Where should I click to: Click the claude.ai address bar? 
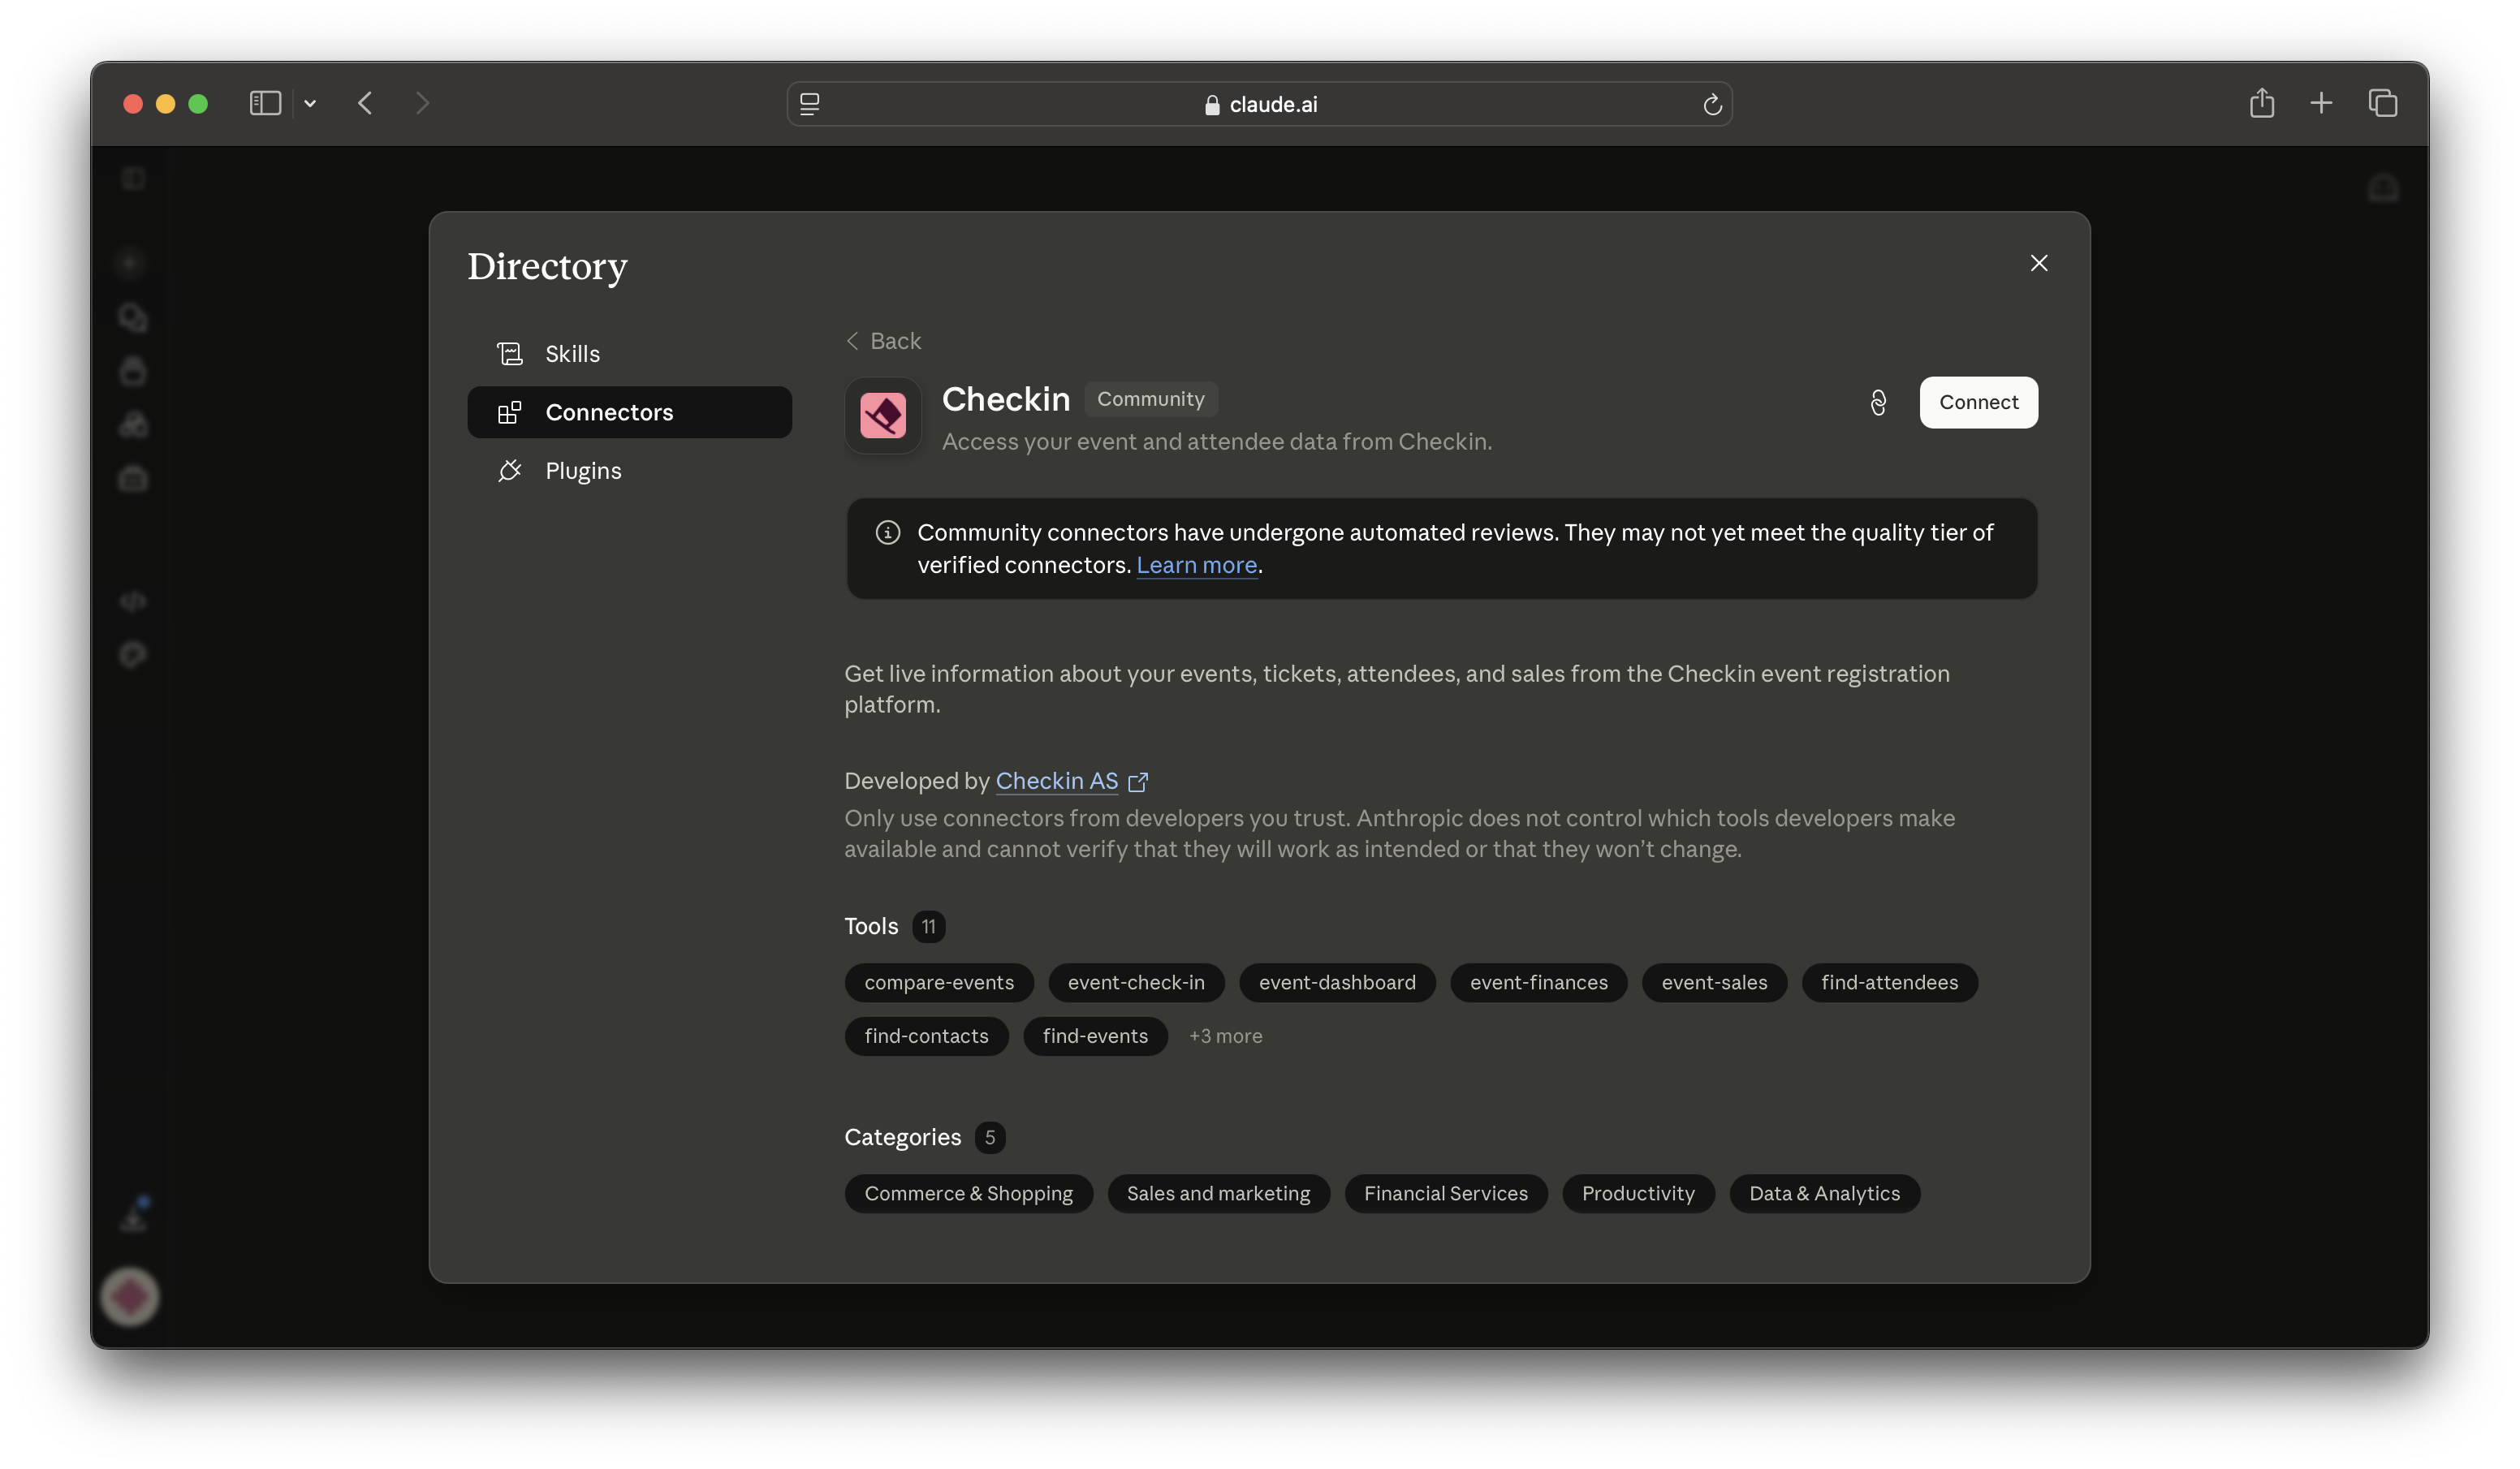1259,104
